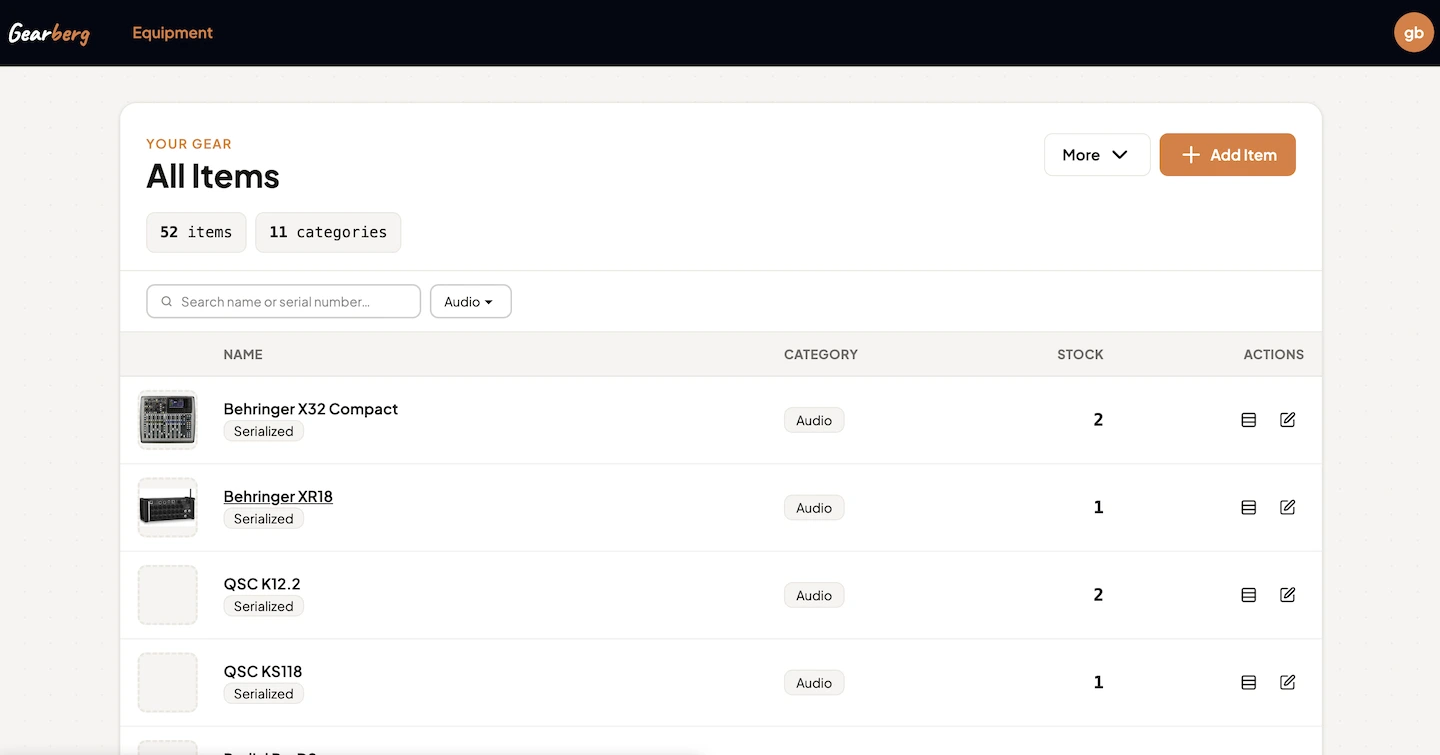This screenshot has height=755, width=1440.
Task: Click the Serialized badge under QSC KS118
Action: coord(263,694)
